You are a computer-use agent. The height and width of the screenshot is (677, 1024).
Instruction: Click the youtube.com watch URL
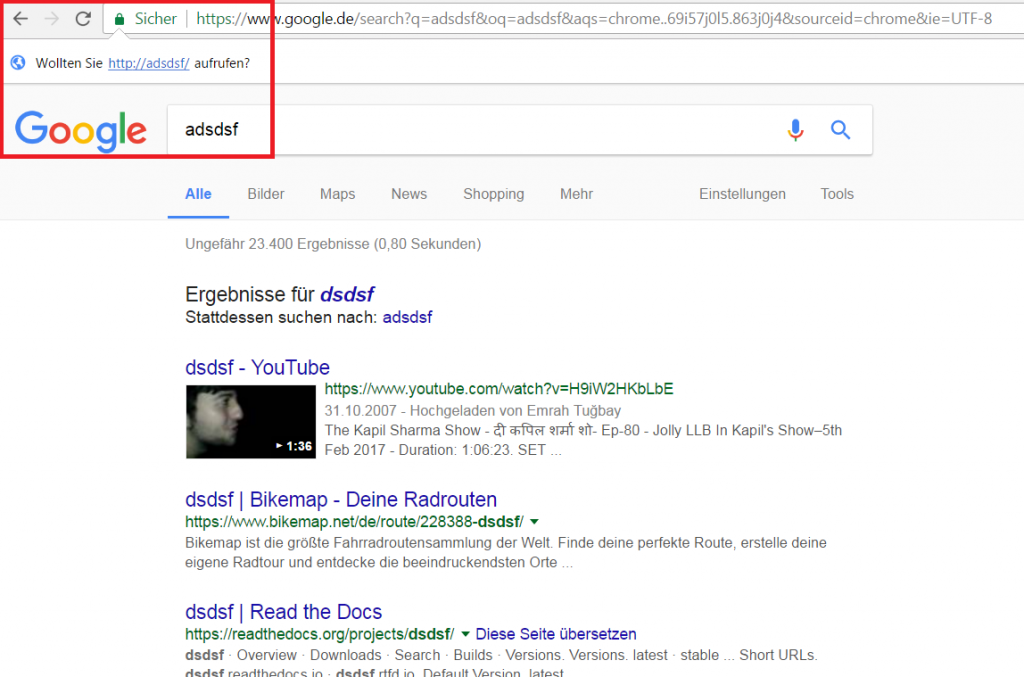click(x=499, y=389)
